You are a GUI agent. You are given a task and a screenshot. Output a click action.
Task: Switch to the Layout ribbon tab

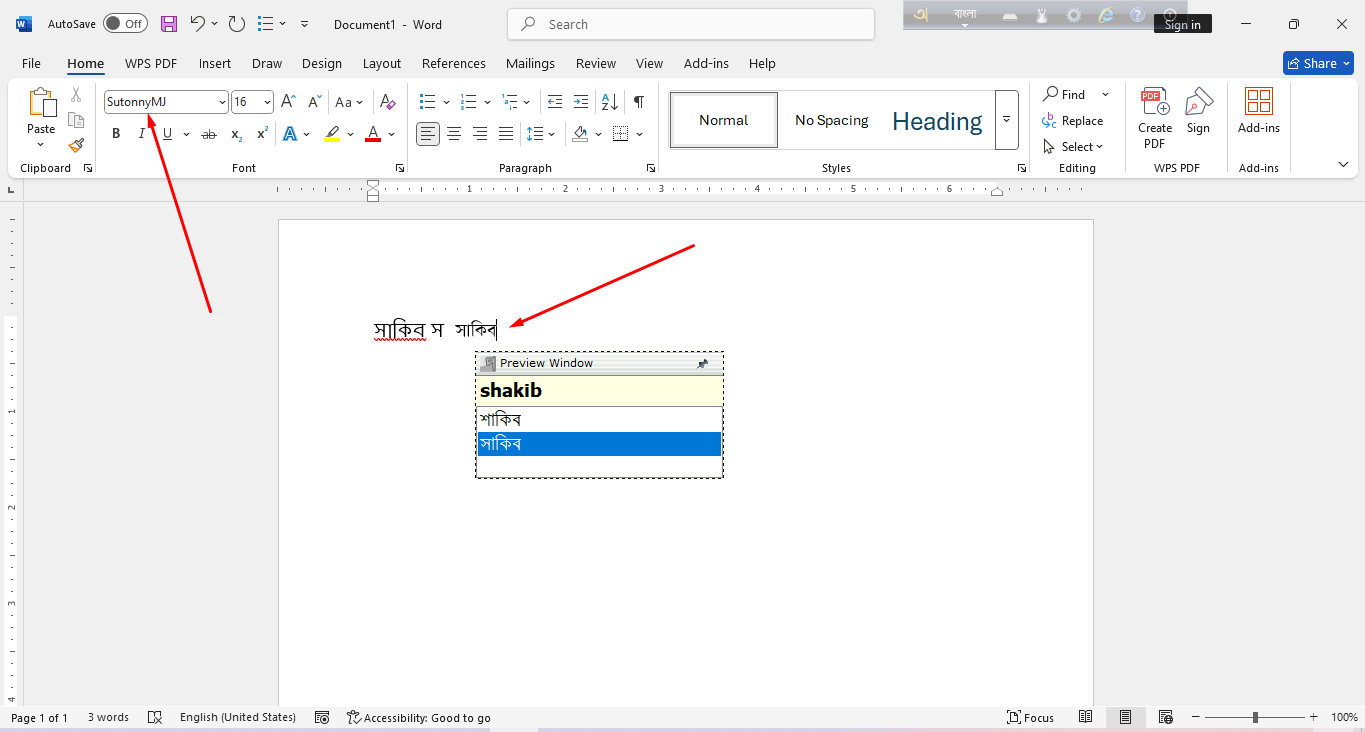pos(381,63)
